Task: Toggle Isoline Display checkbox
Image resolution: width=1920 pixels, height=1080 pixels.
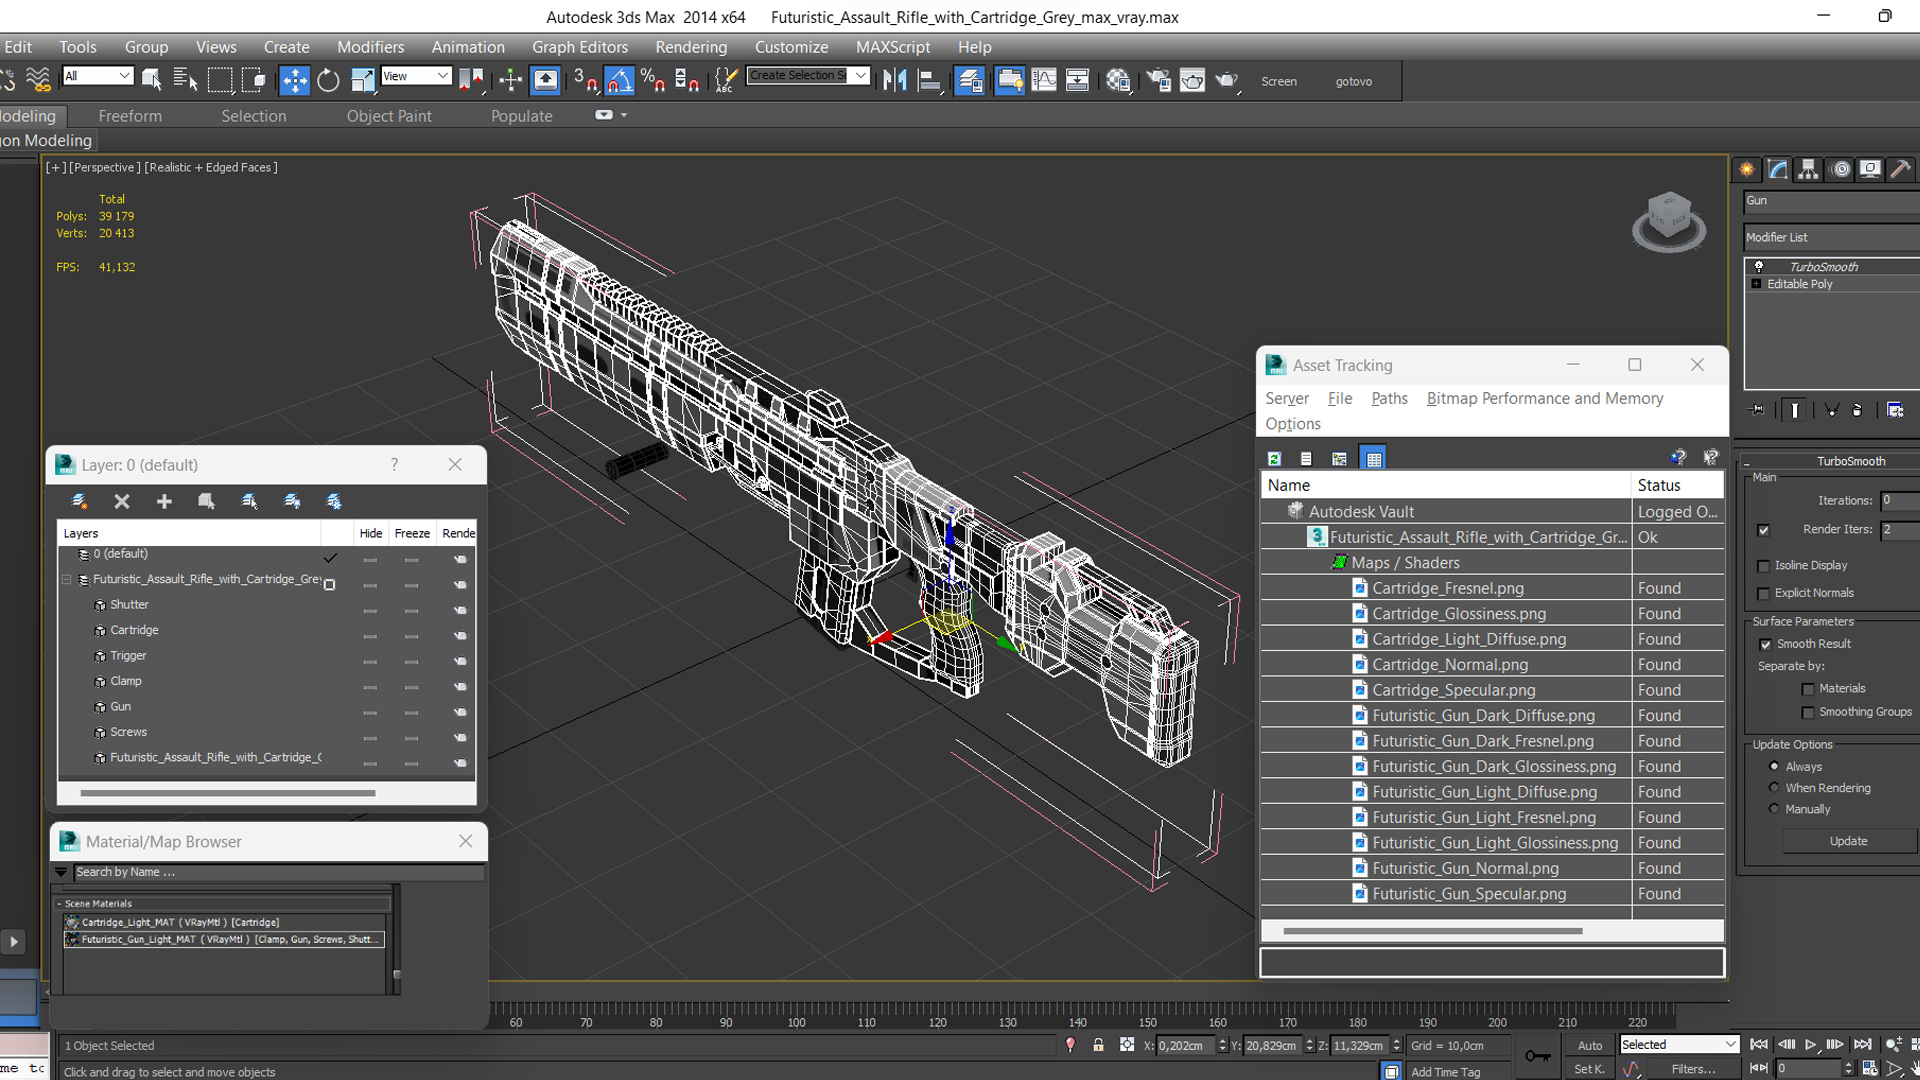Action: [x=1764, y=566]
